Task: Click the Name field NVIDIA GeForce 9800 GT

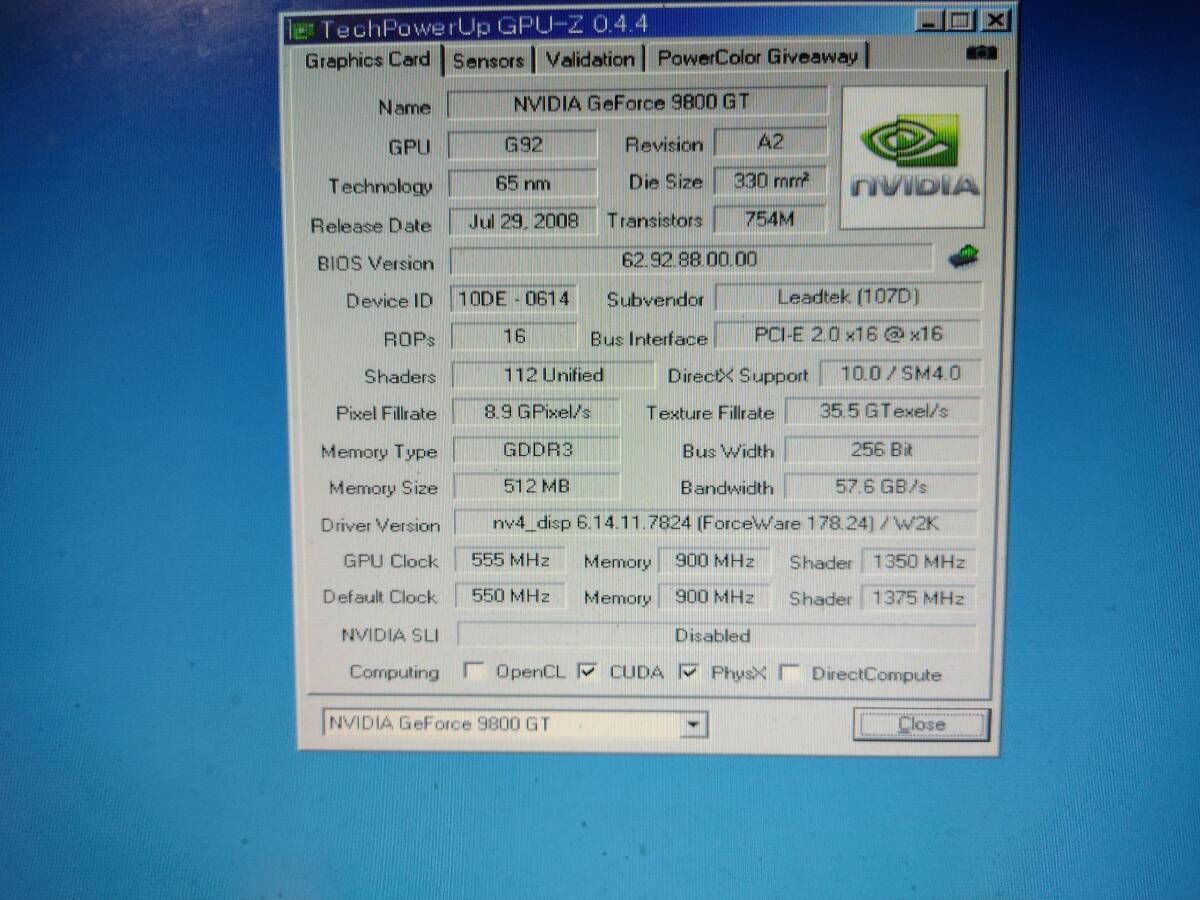Action: 637,103
